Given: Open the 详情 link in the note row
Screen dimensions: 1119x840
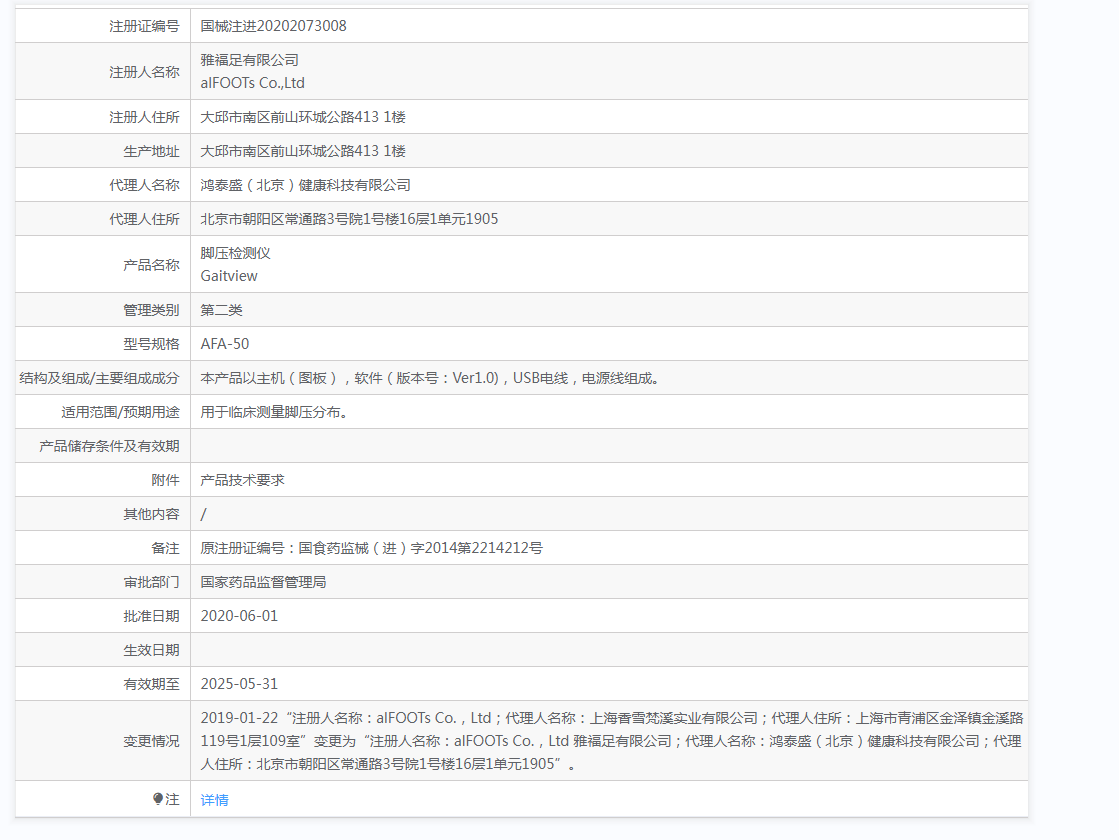Looking at the screenshot, I should [x=214, y=800].
